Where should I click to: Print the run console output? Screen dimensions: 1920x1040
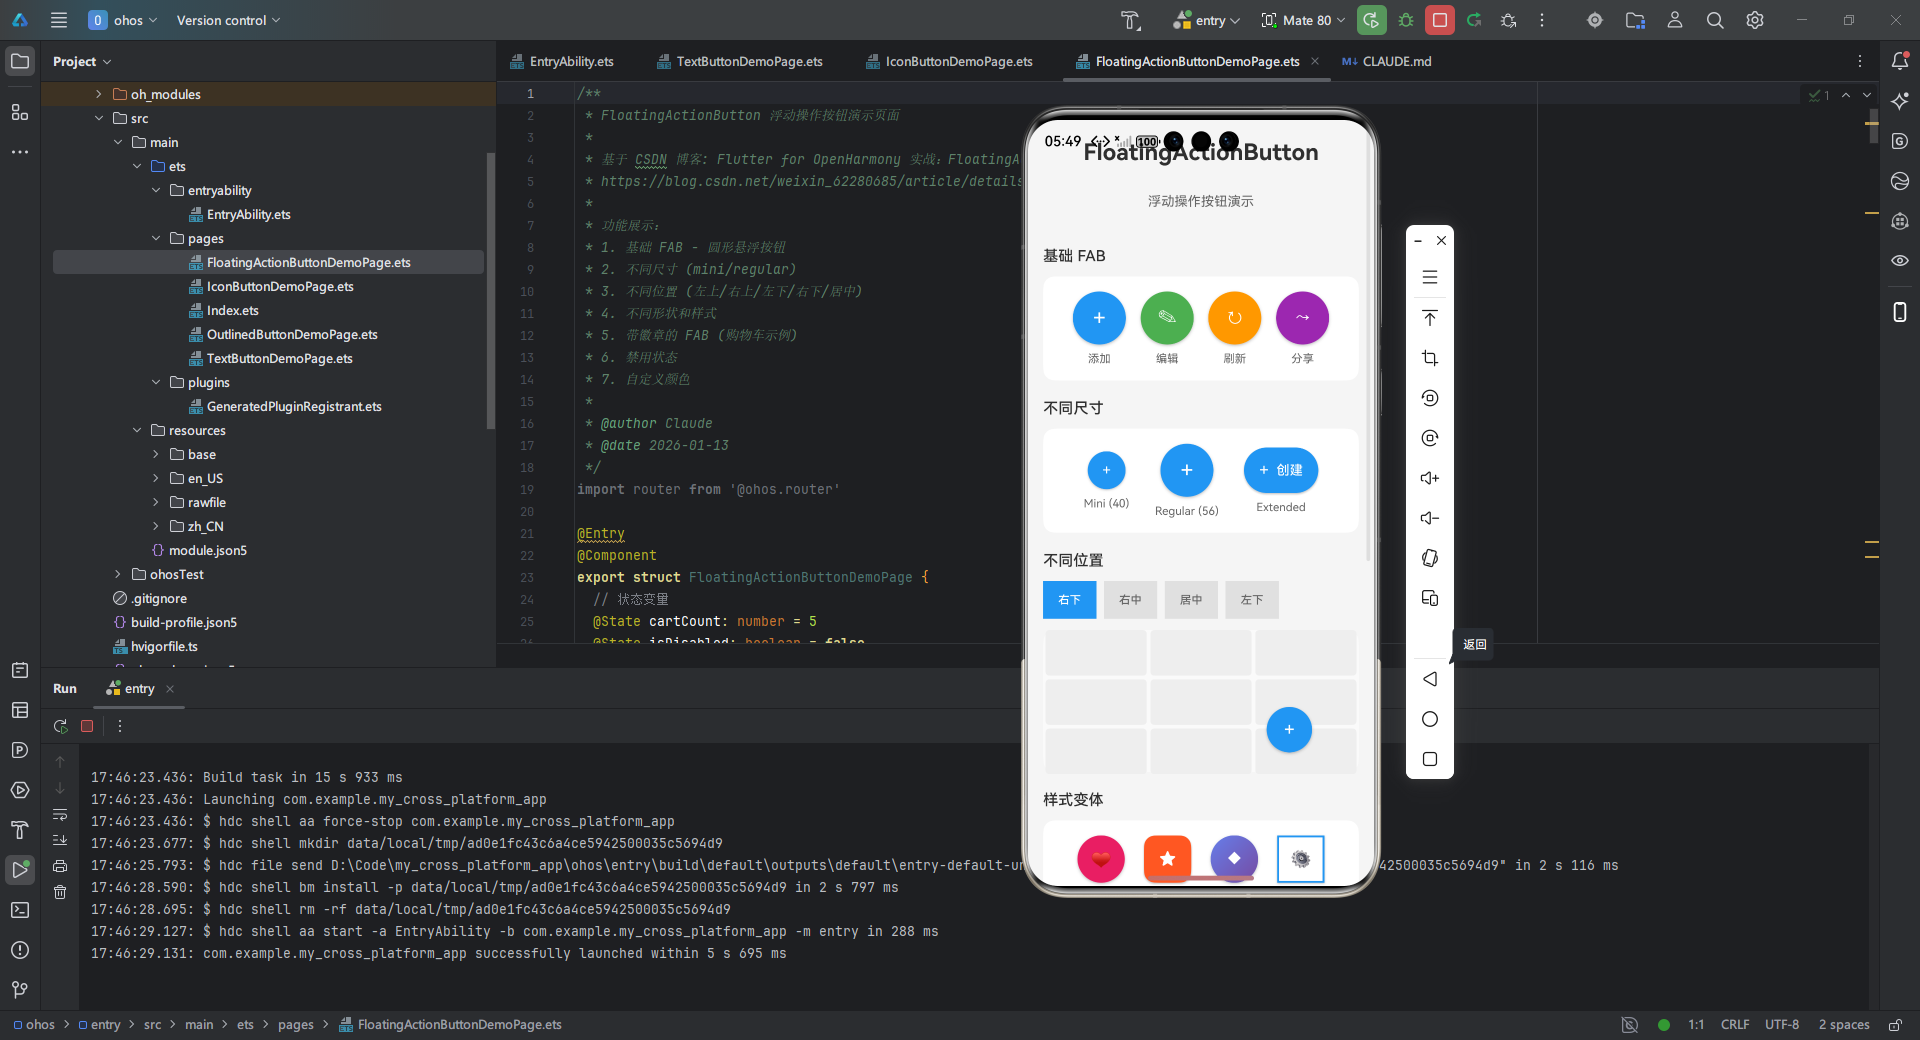pyautogui.click(x=60, y=866)
